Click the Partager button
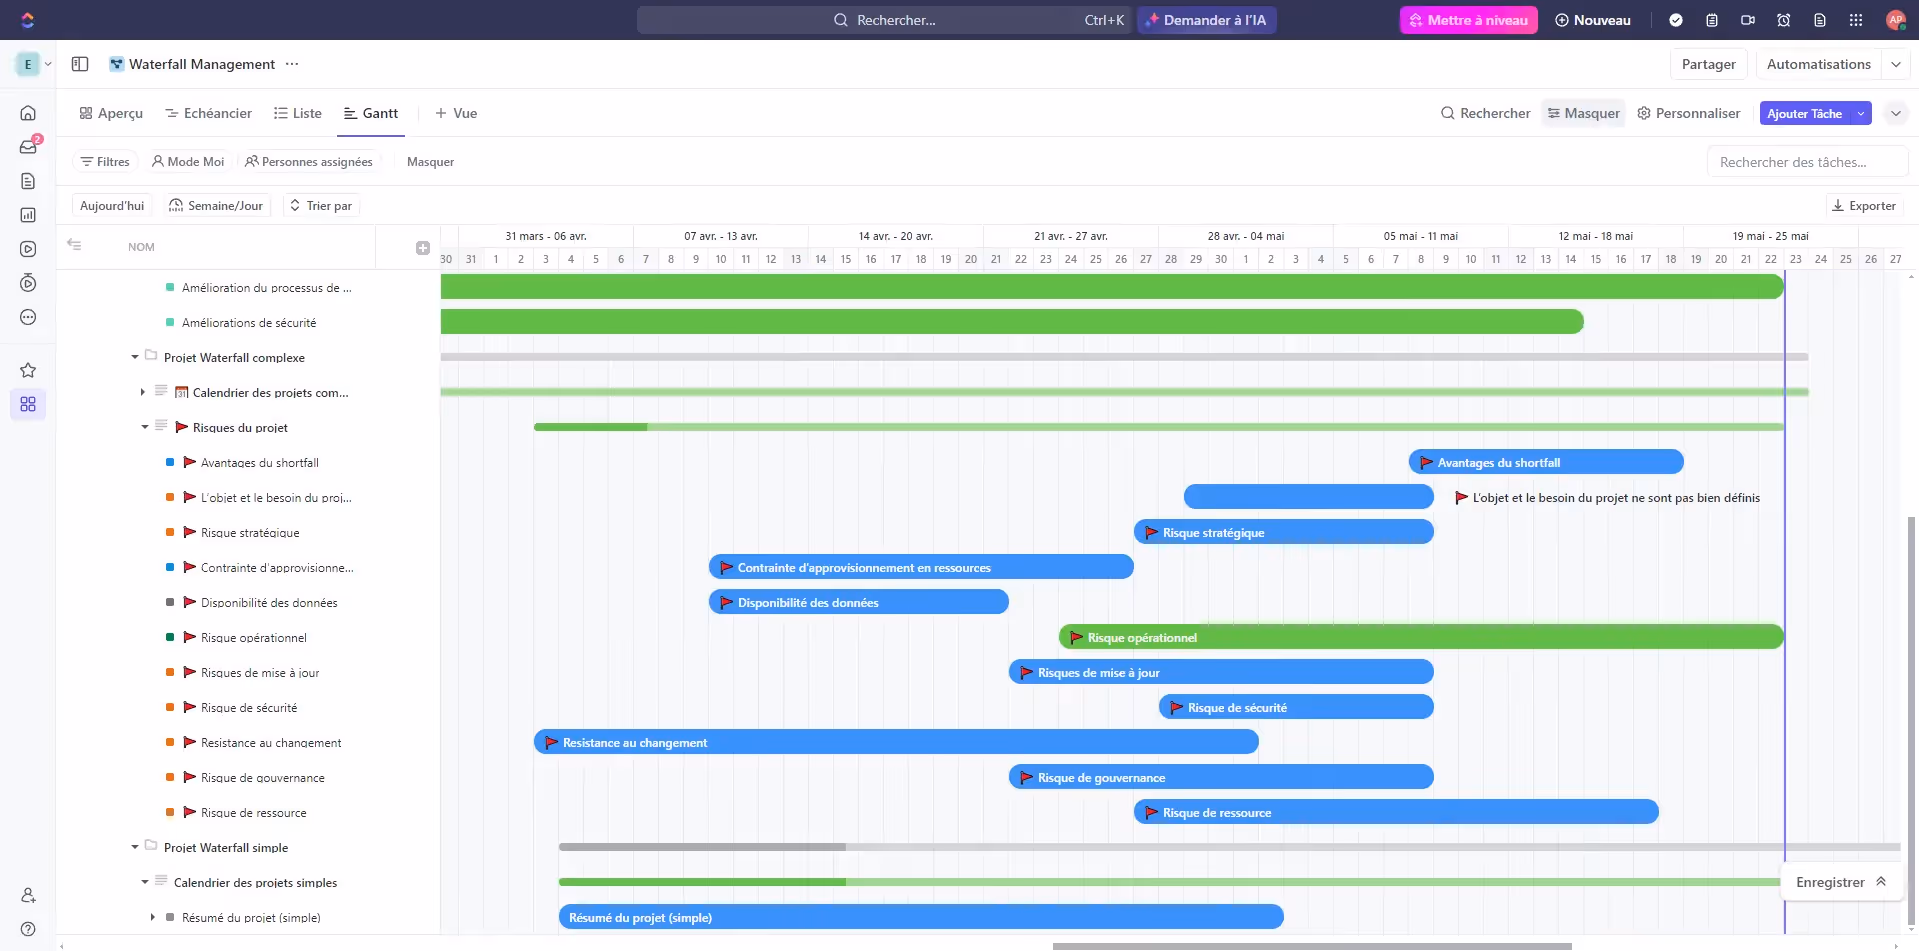This screenshot has width=1919, height=951. pyautogui.click(x=1708, y=64)
